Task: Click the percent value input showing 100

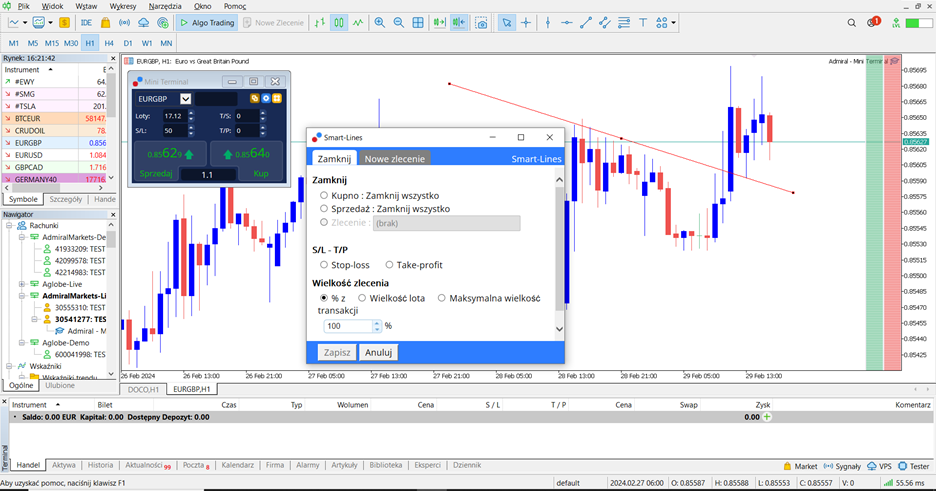Action: pyautogui.click(x=349, y=326)
